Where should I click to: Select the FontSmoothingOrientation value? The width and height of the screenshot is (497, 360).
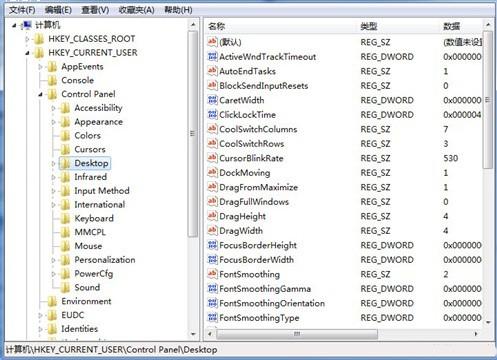[272, 303]
